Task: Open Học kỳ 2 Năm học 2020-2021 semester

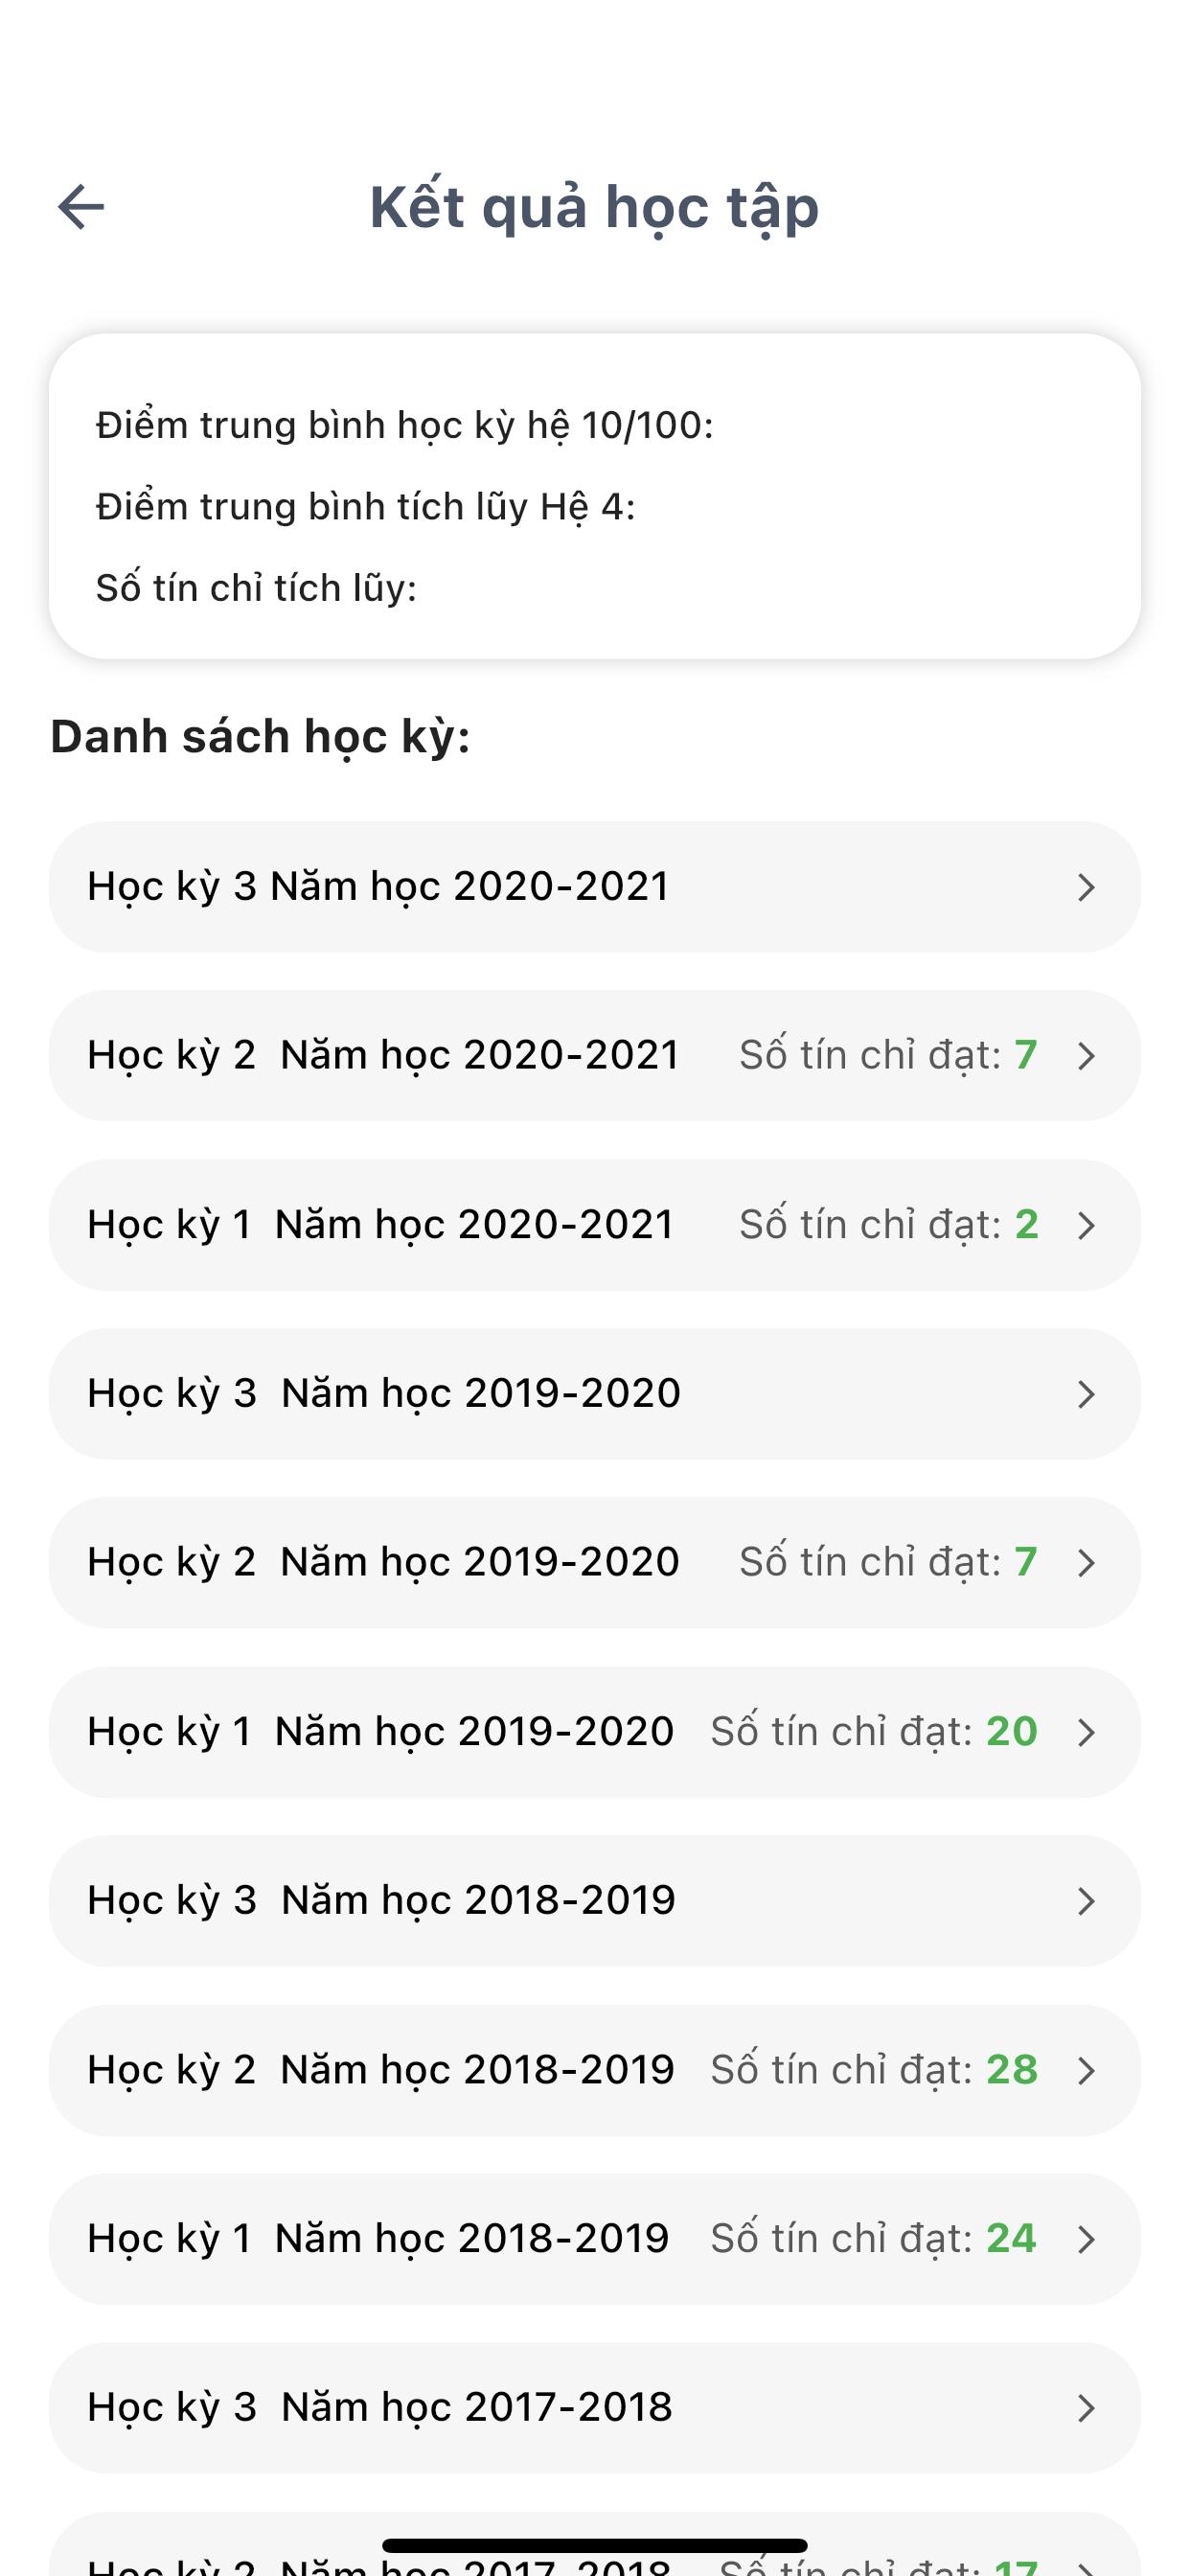Action: tap(383, 1056)
